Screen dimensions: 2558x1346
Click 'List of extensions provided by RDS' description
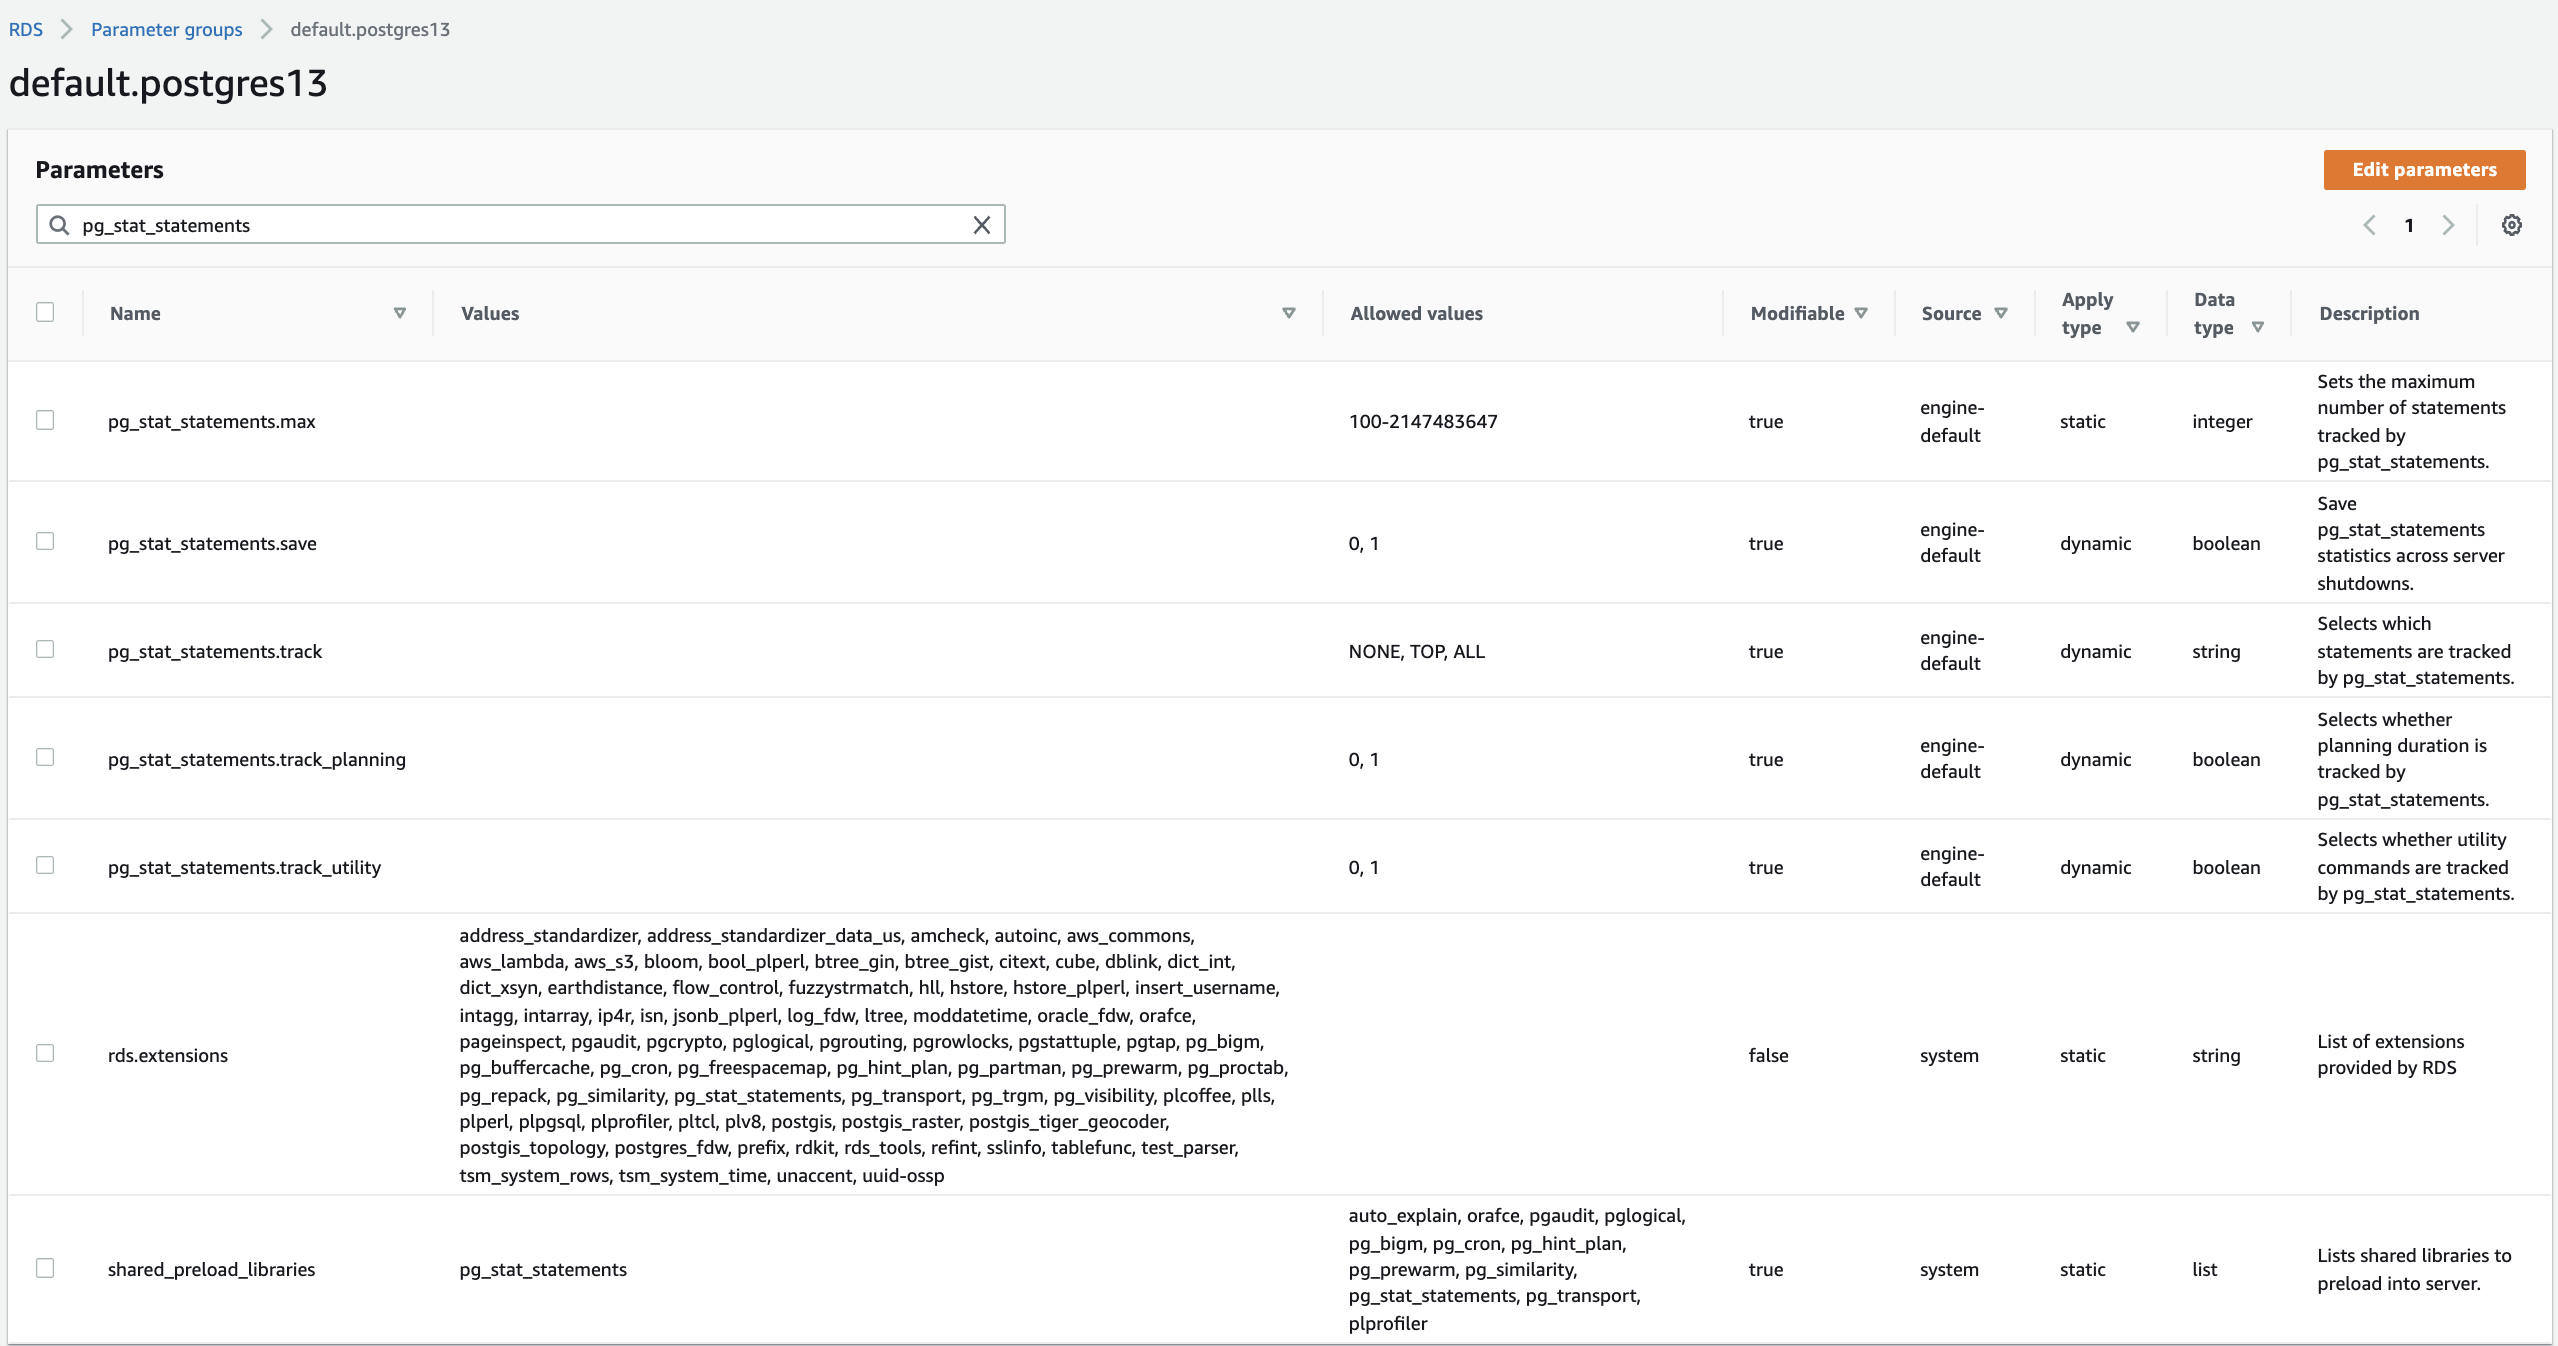tap(2390, 1054)
